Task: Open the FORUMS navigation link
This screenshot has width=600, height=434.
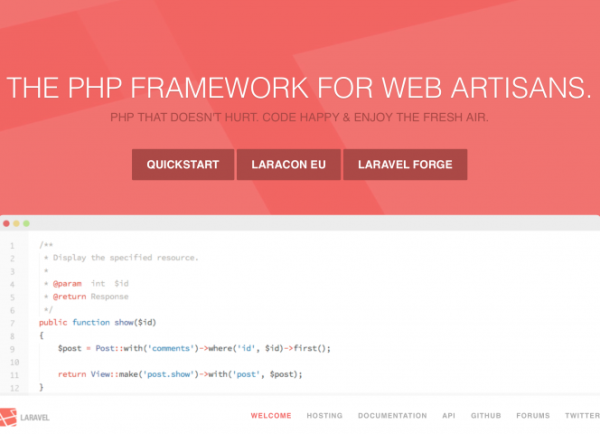Action: 533,415
